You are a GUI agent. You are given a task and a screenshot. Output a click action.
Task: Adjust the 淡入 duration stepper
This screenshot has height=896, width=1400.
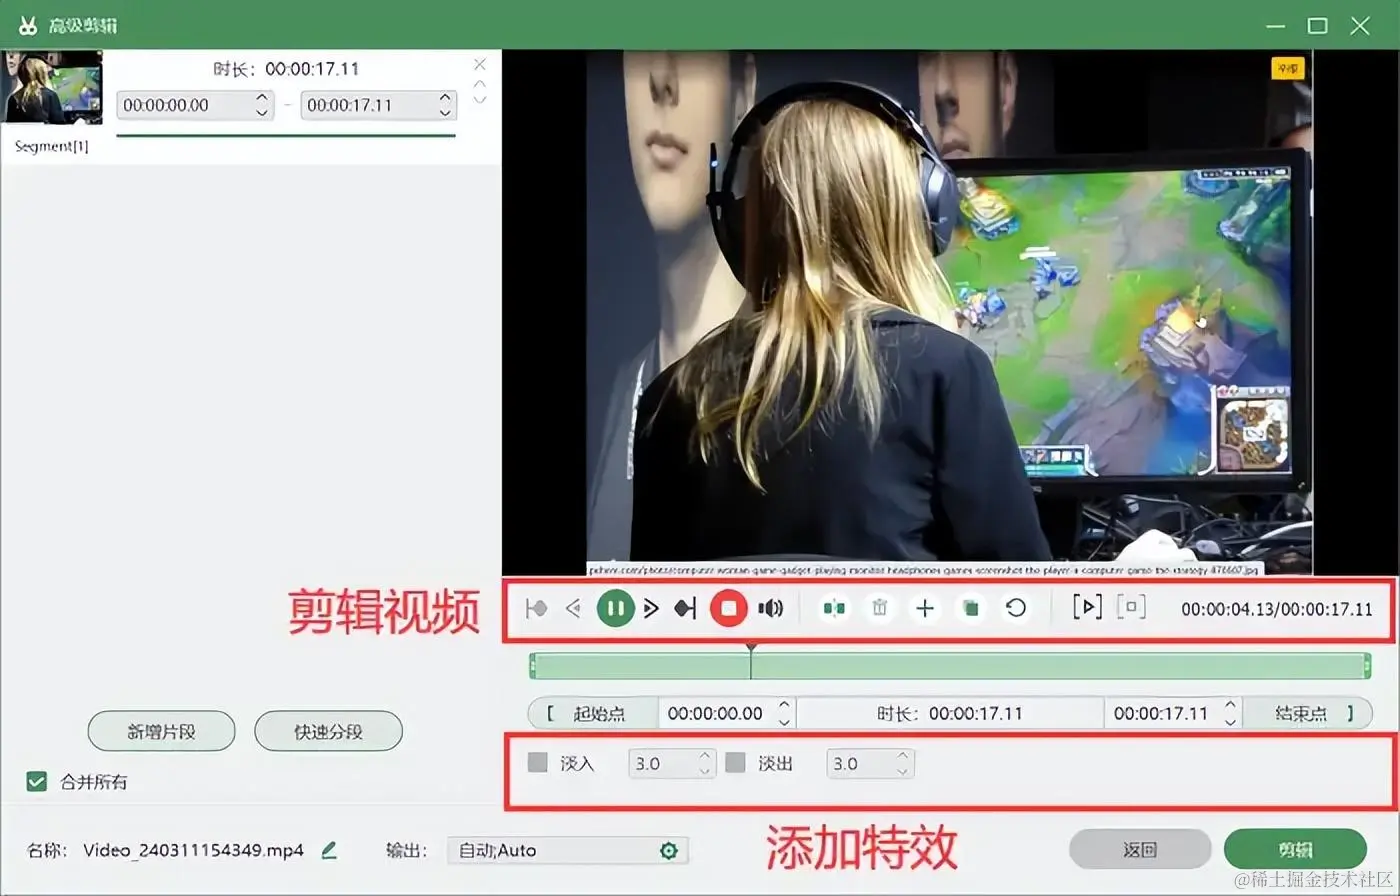pos(705,763)
